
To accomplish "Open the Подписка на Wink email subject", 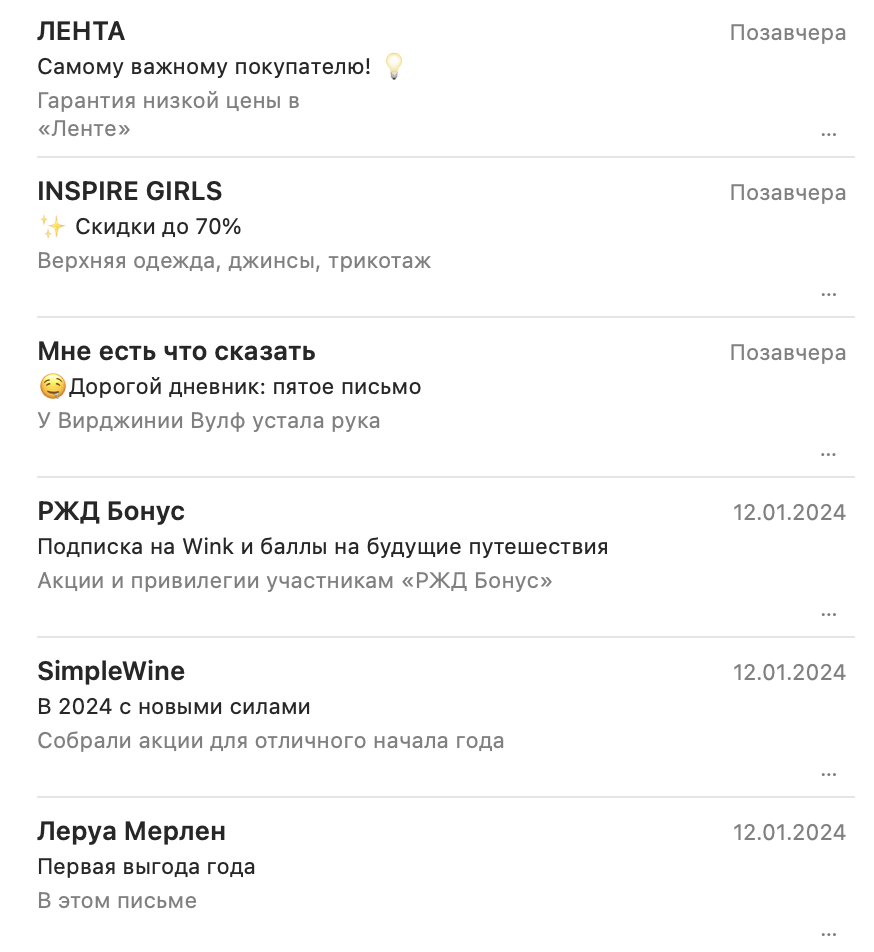I will [x=323, y=547].
